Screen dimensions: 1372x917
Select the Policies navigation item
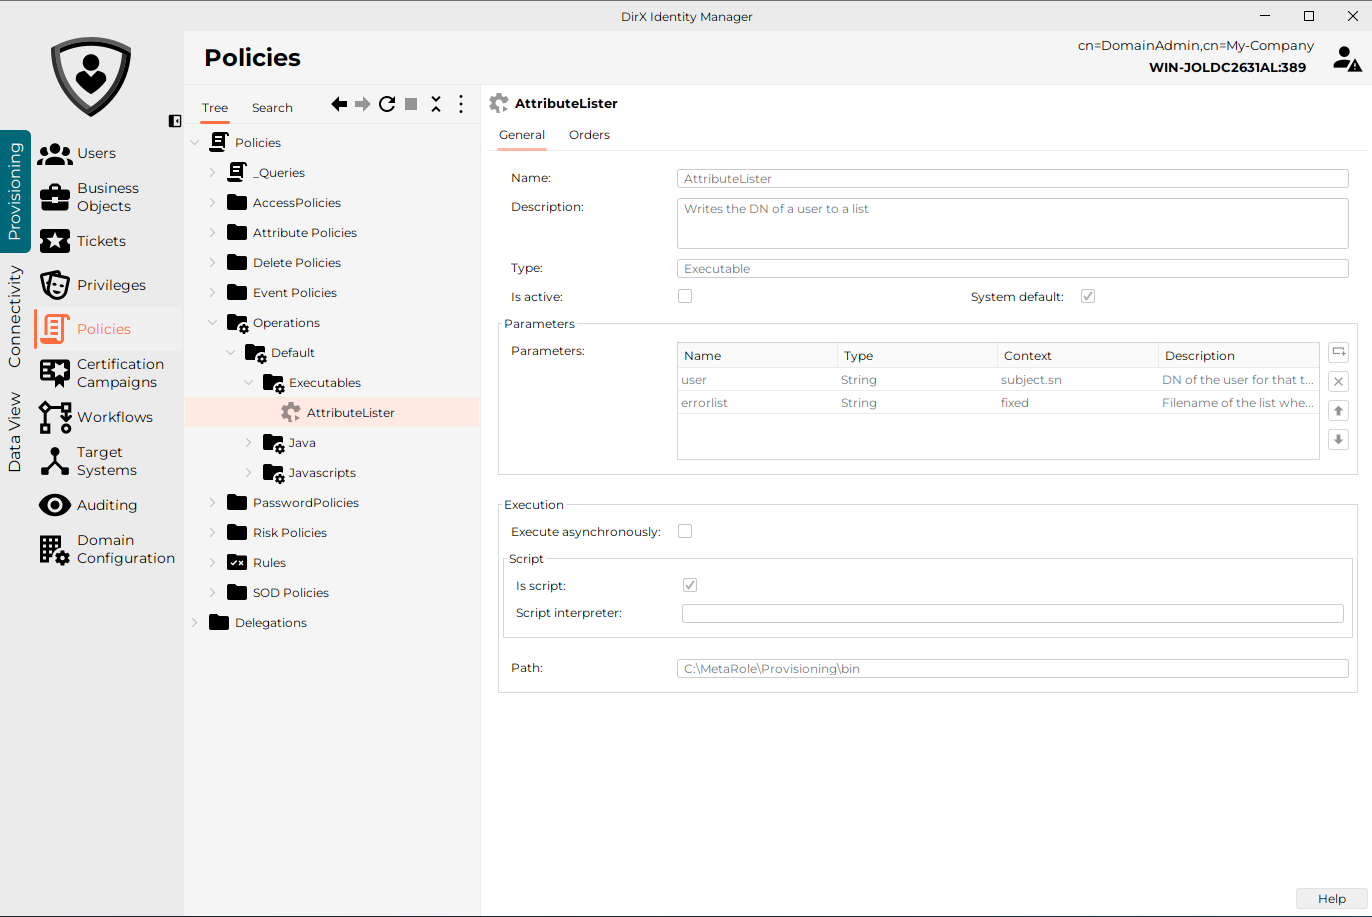(108, 329)
